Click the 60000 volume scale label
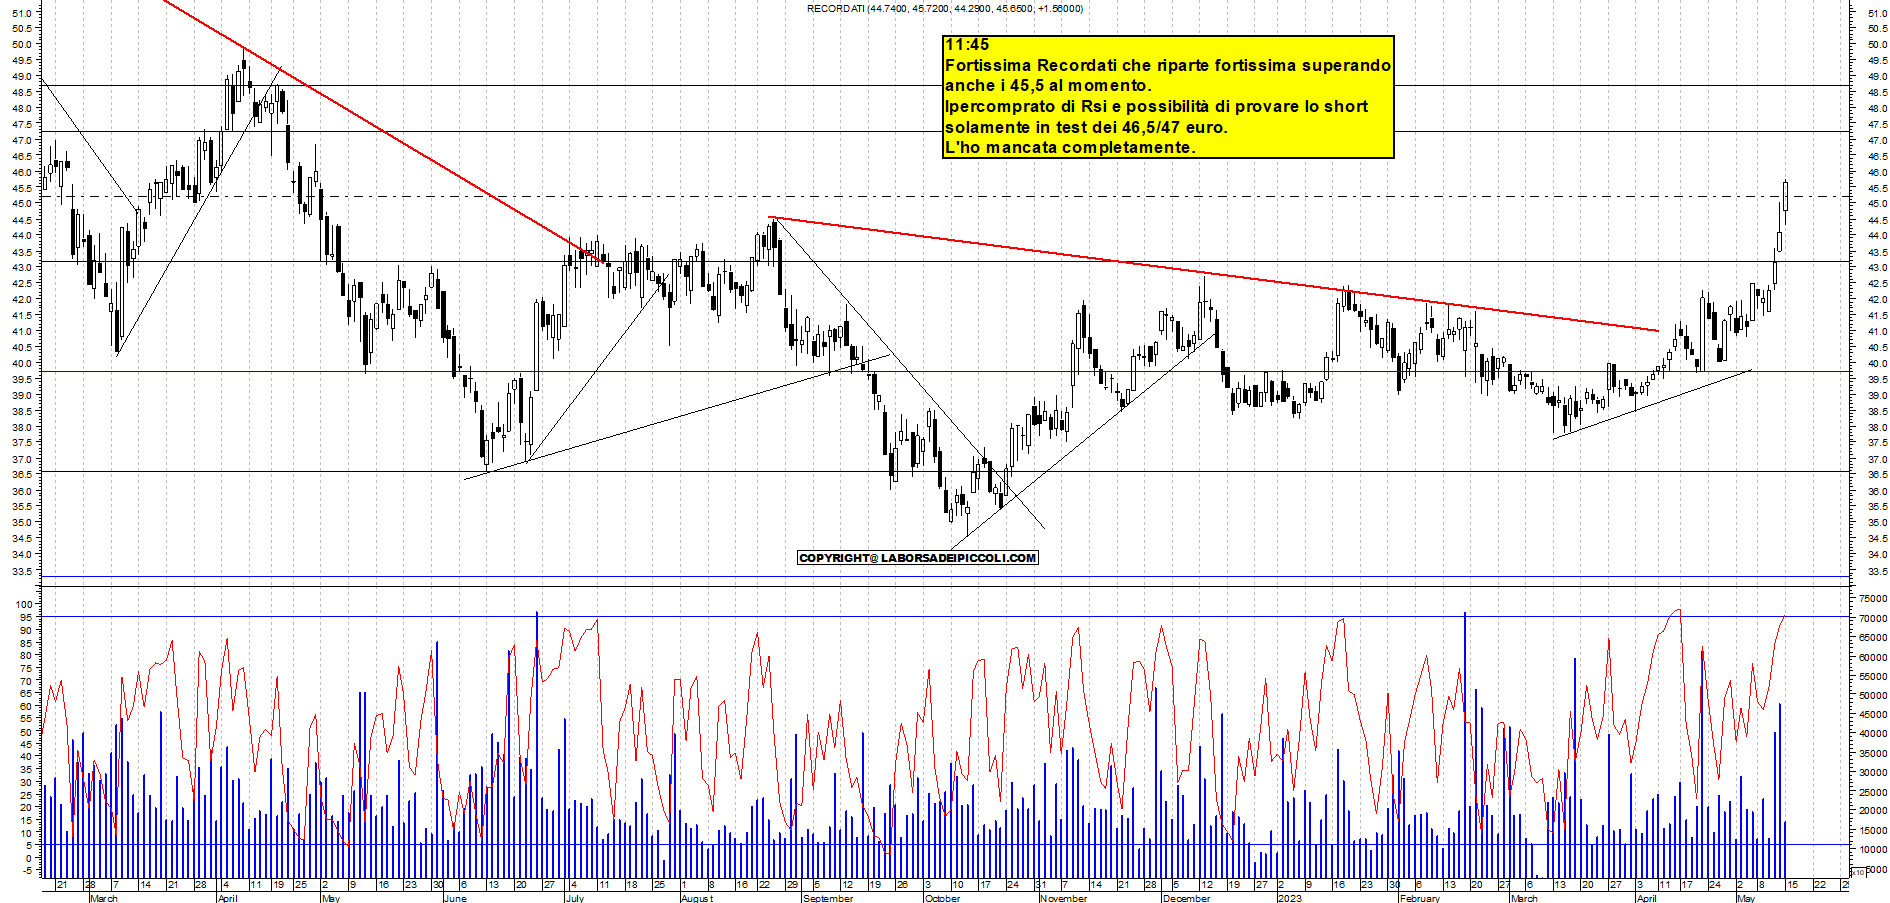The width and height of the screenshot is (1890, 903). [x=1873, y=657]
